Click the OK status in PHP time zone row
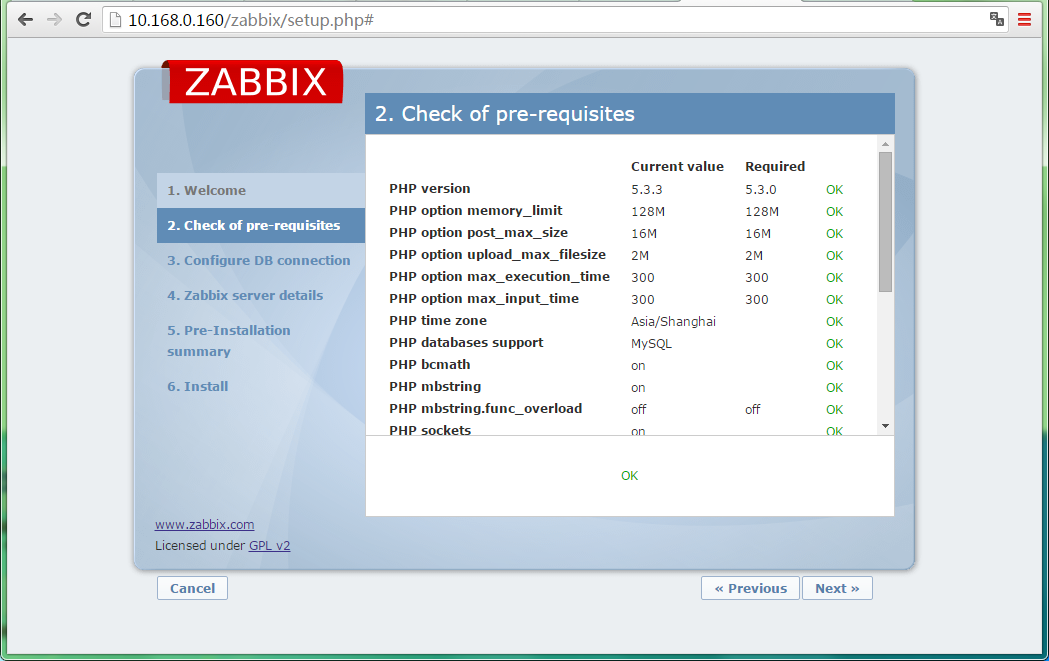This screenshot has width=1049, height=661. [x=834, y=322]
